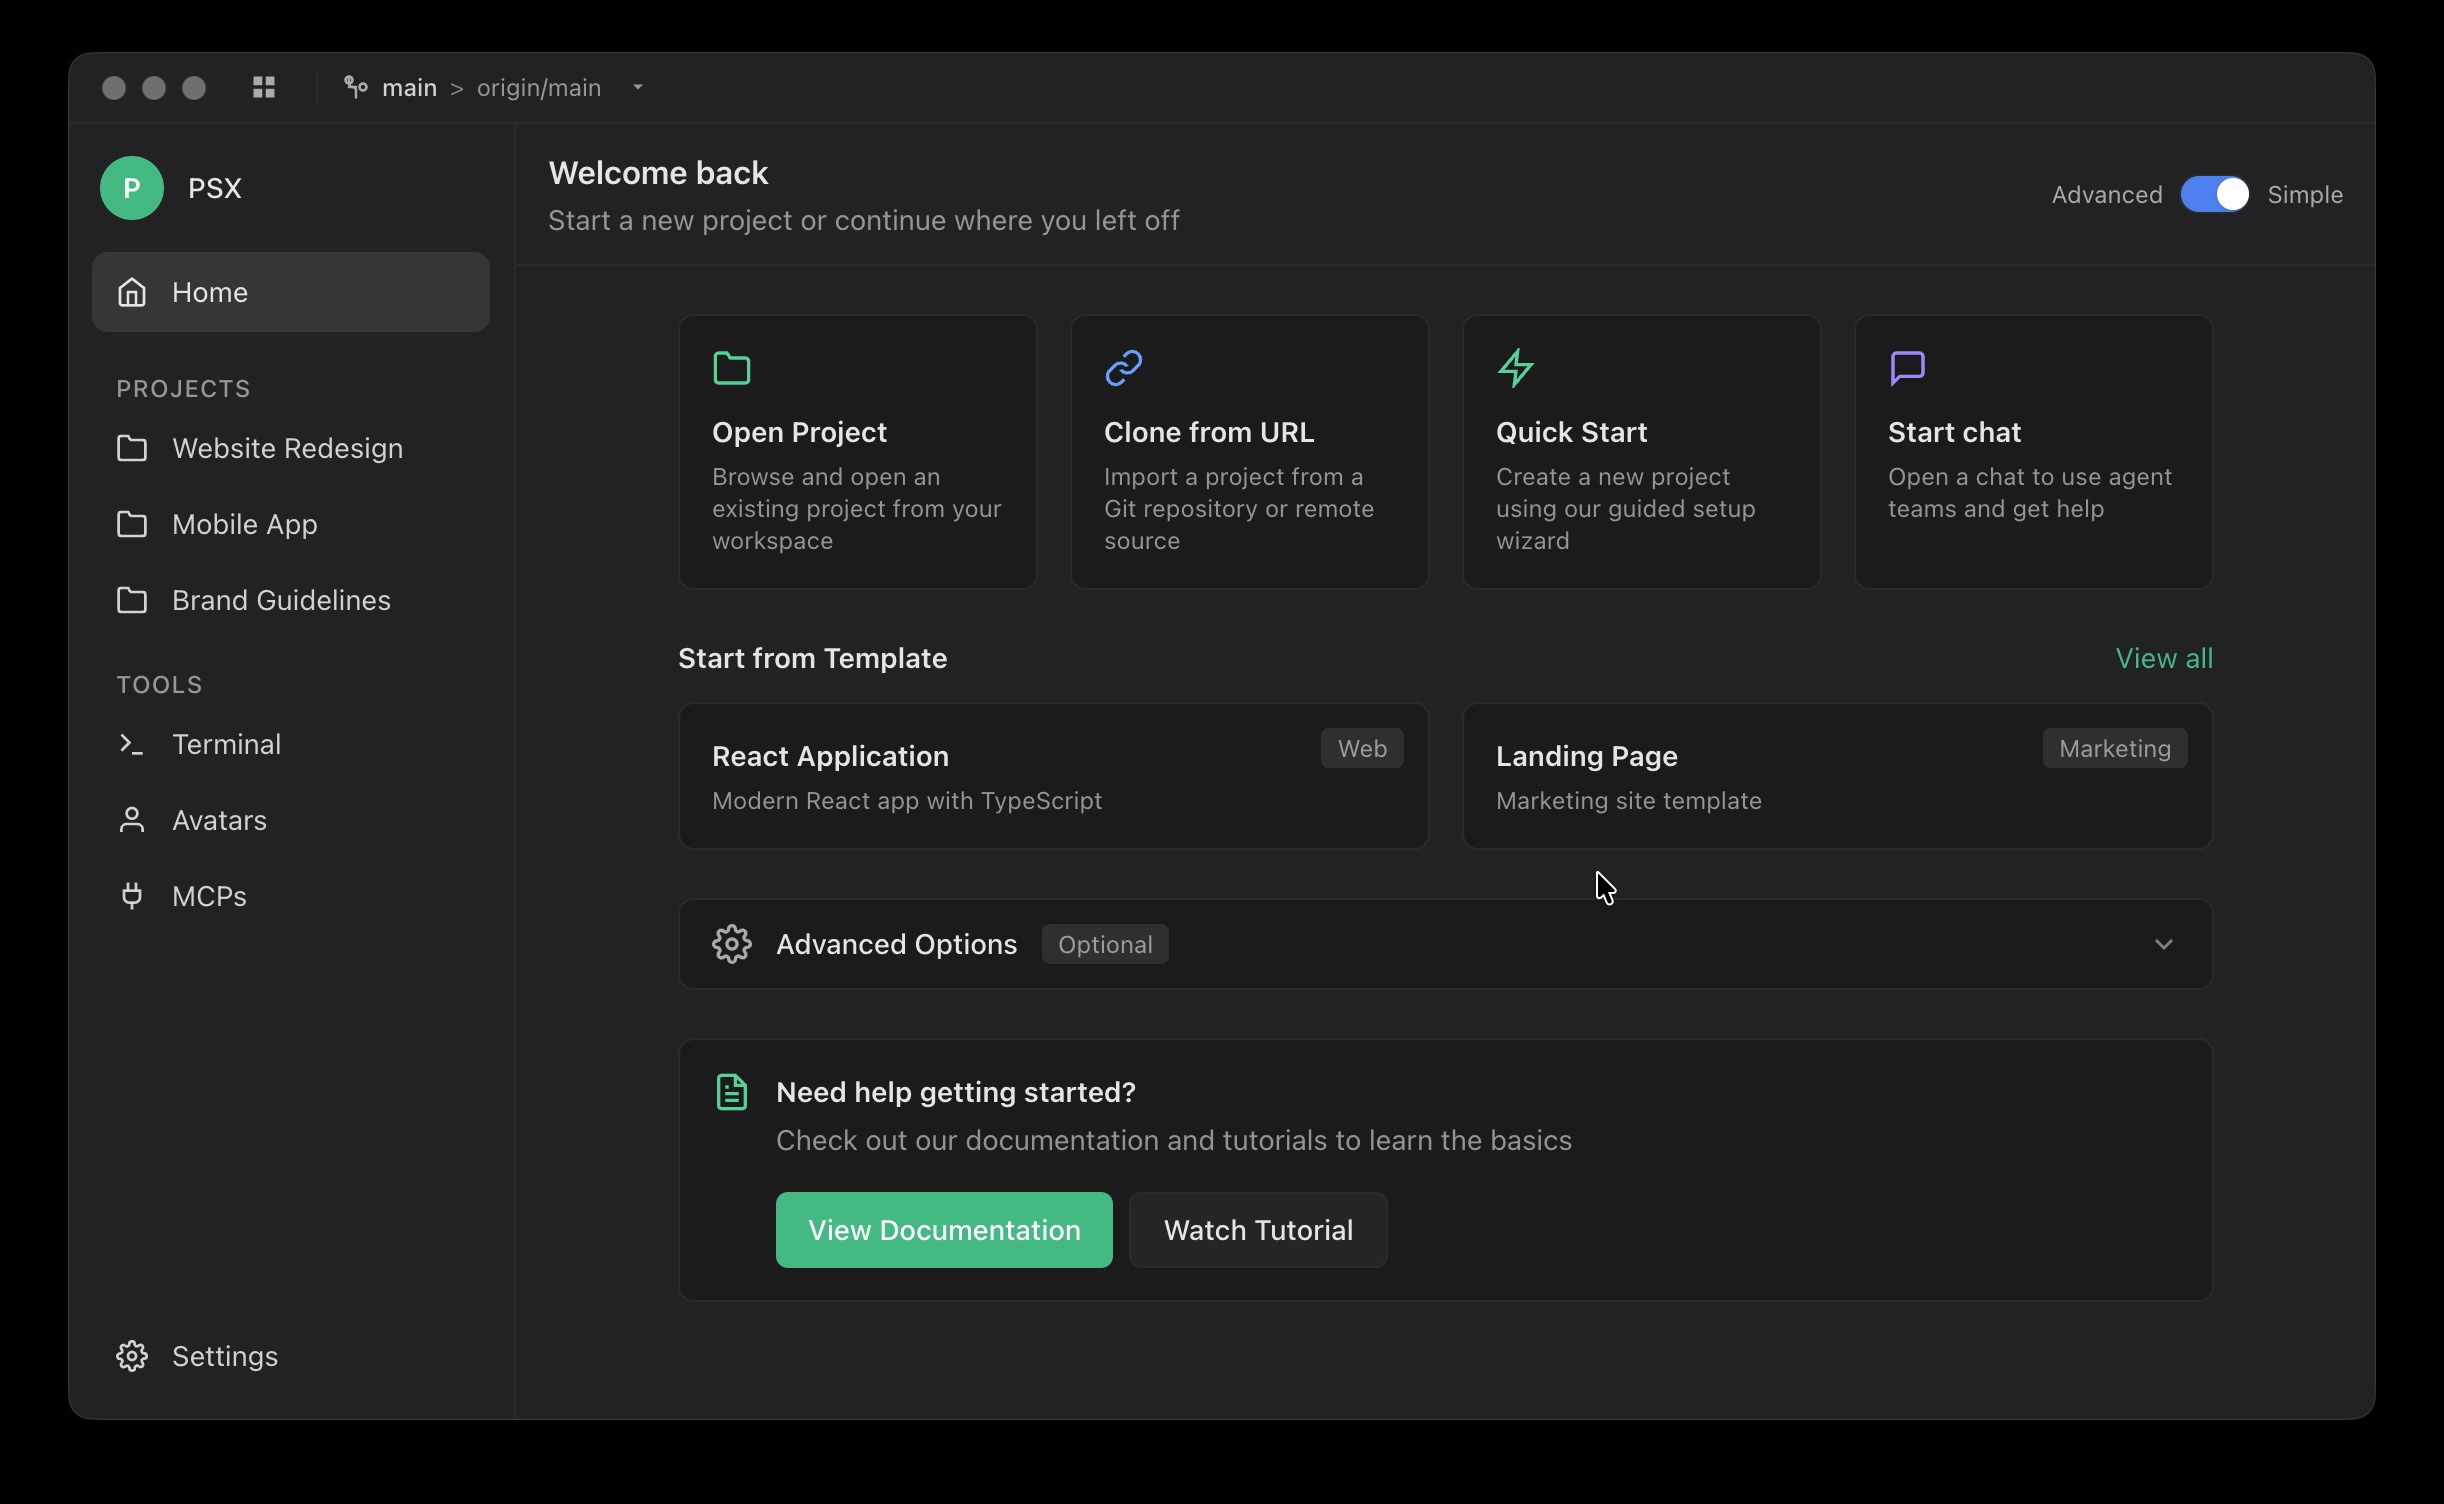Choose the React Application template card
Viewport: 2444px width, 1504px height.
(1053, 776)
